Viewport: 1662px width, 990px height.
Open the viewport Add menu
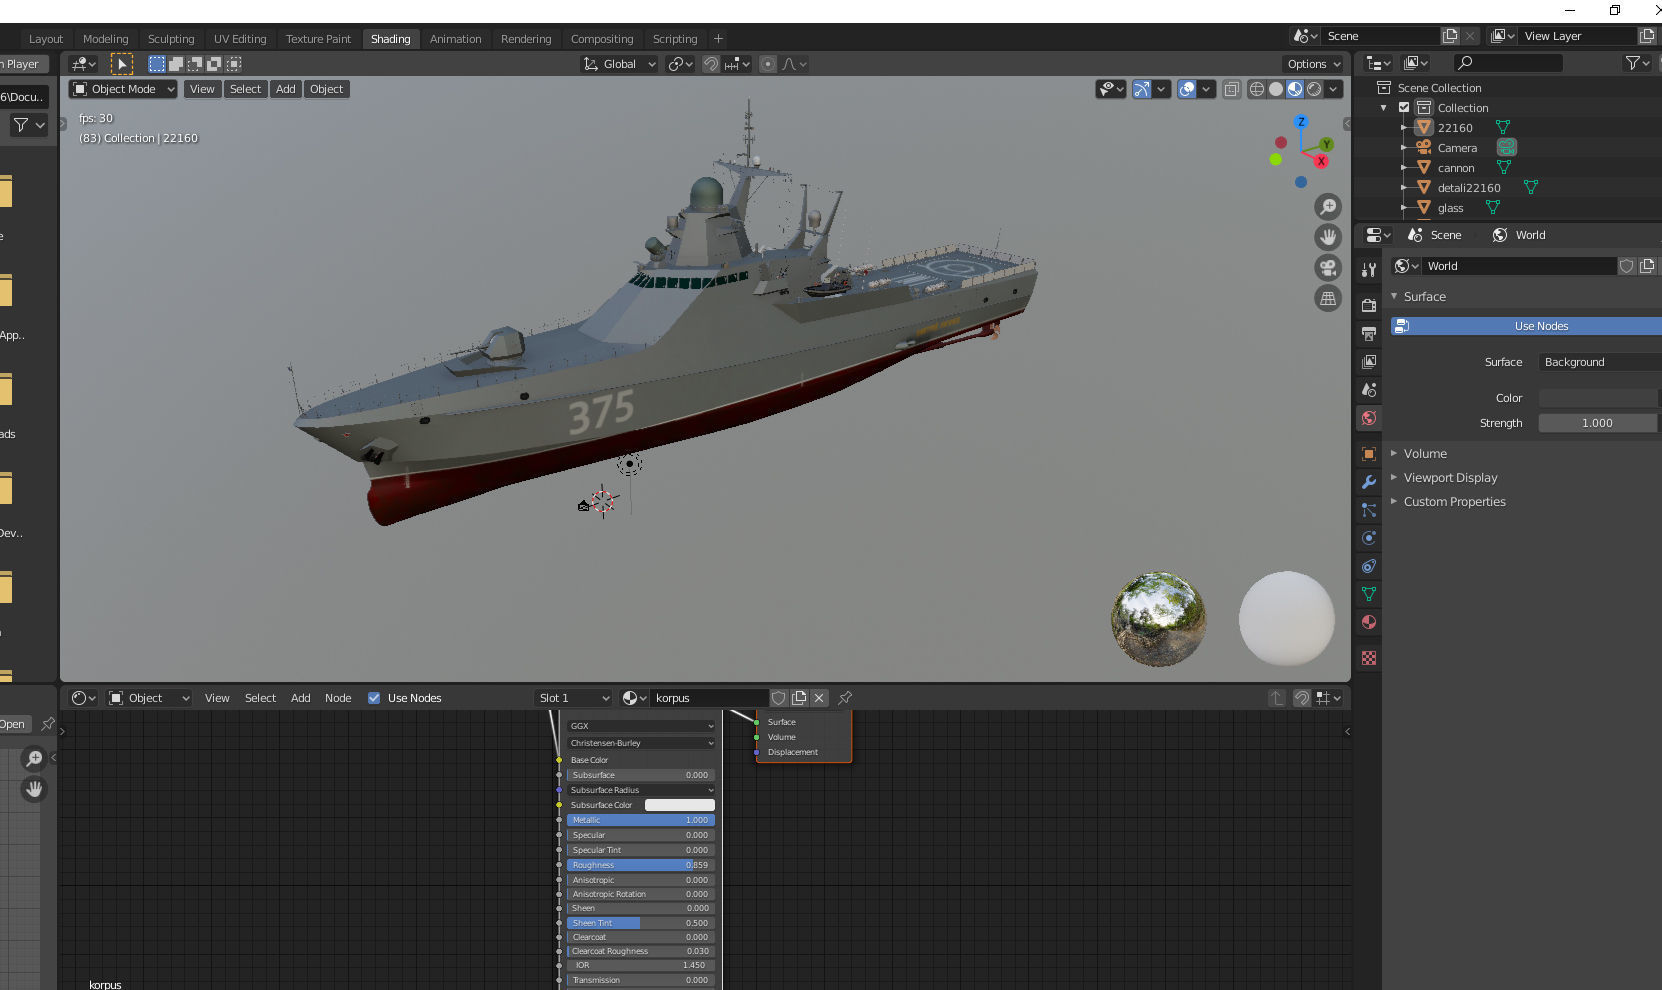pyautogui.click(x=286, y=89)
